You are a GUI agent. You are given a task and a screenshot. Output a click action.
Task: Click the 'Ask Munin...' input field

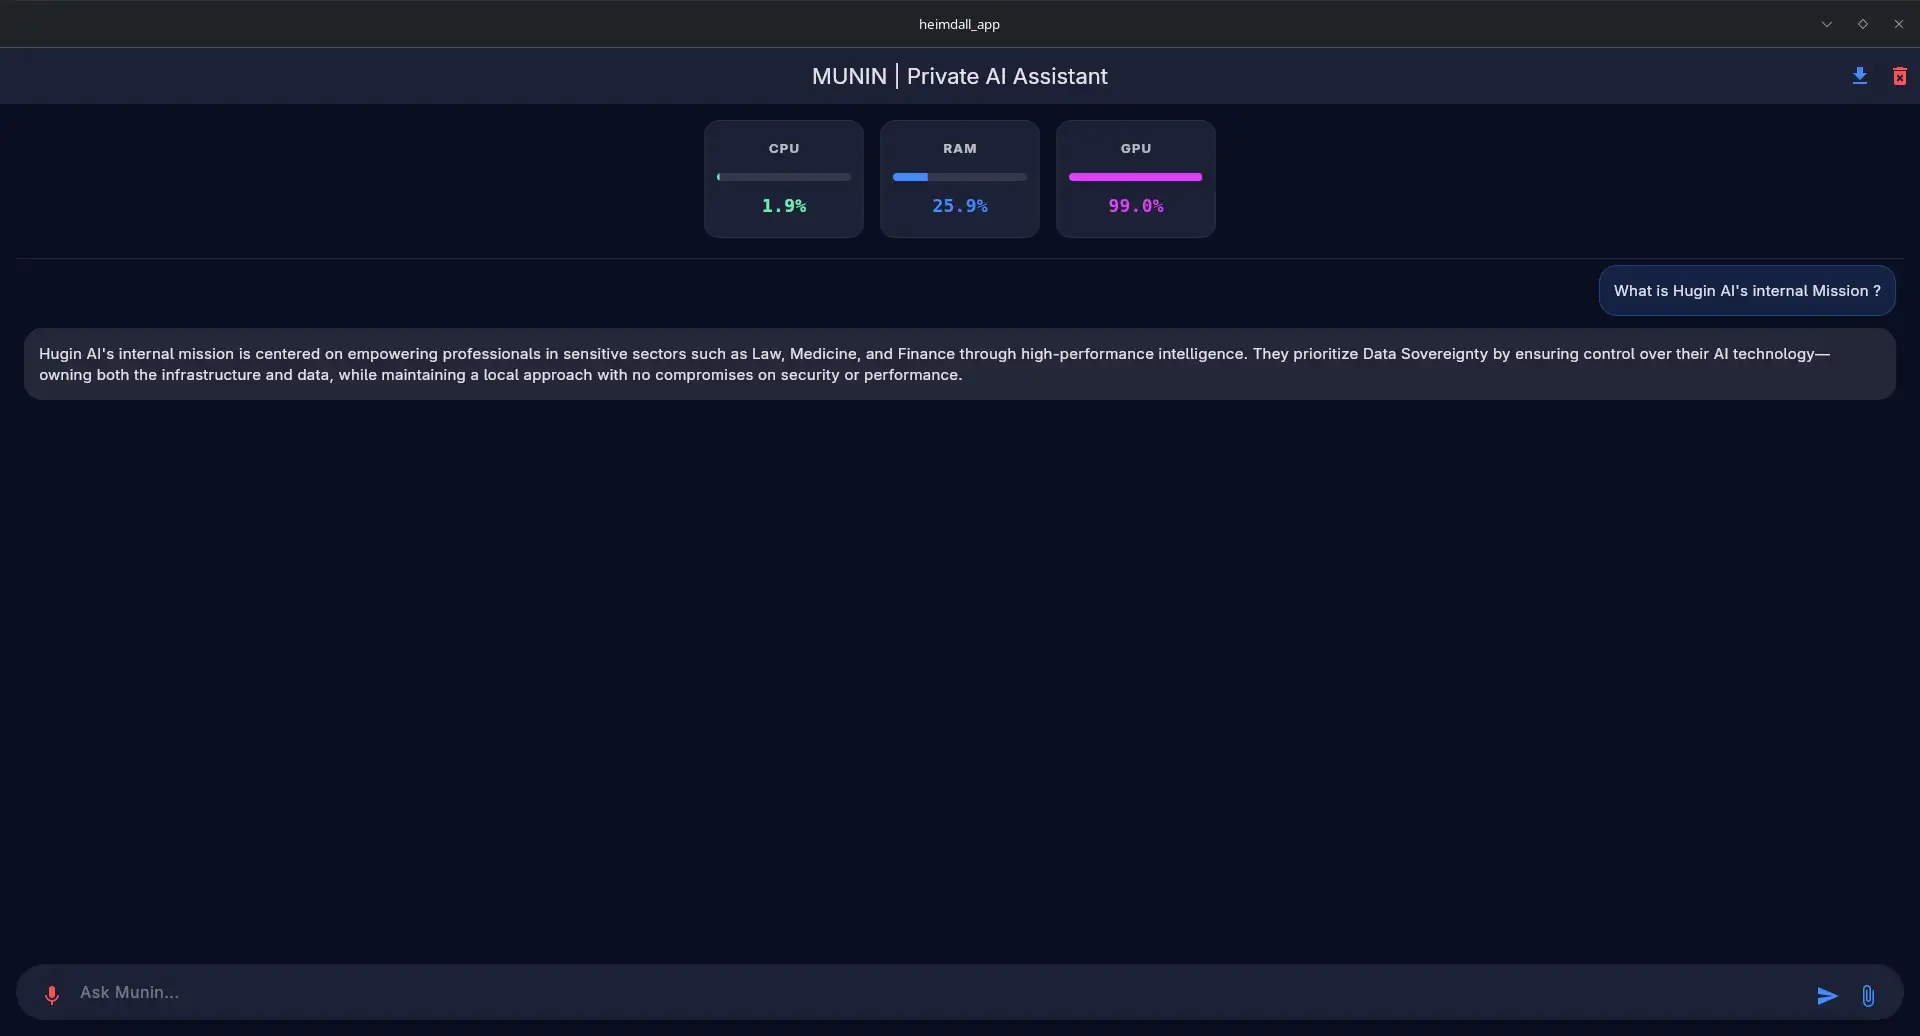click(940, 992)
